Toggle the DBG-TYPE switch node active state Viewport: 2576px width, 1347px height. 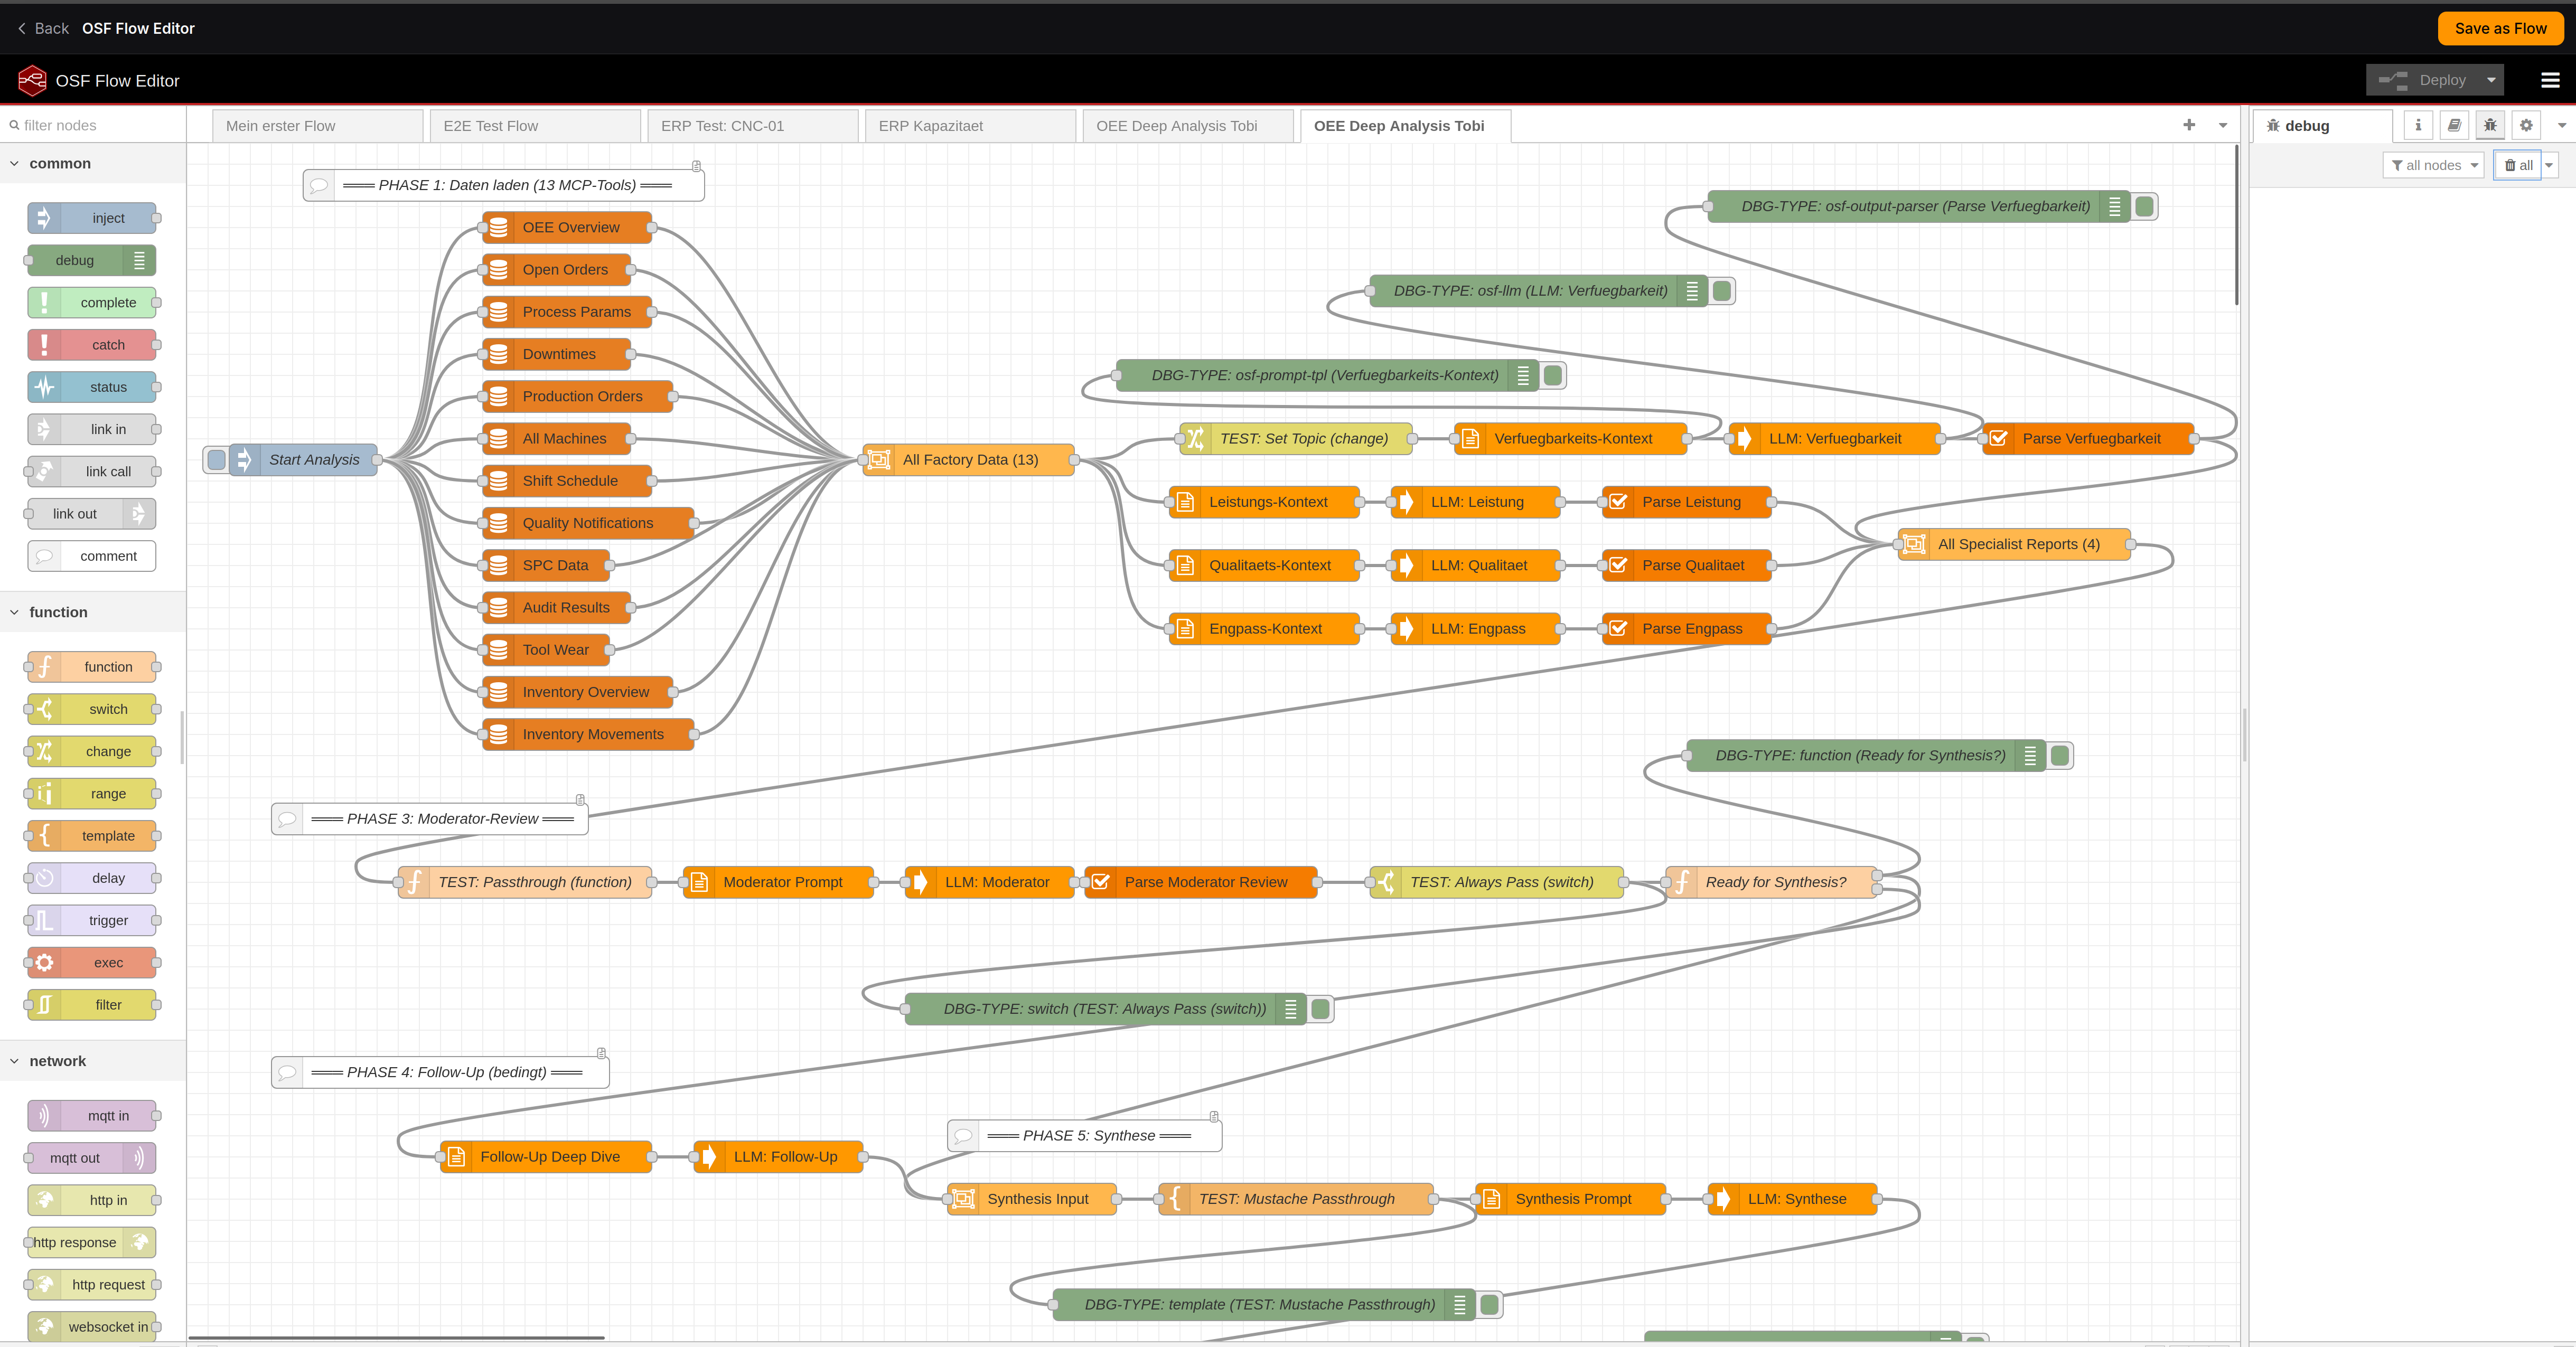pos(1320,1009)
